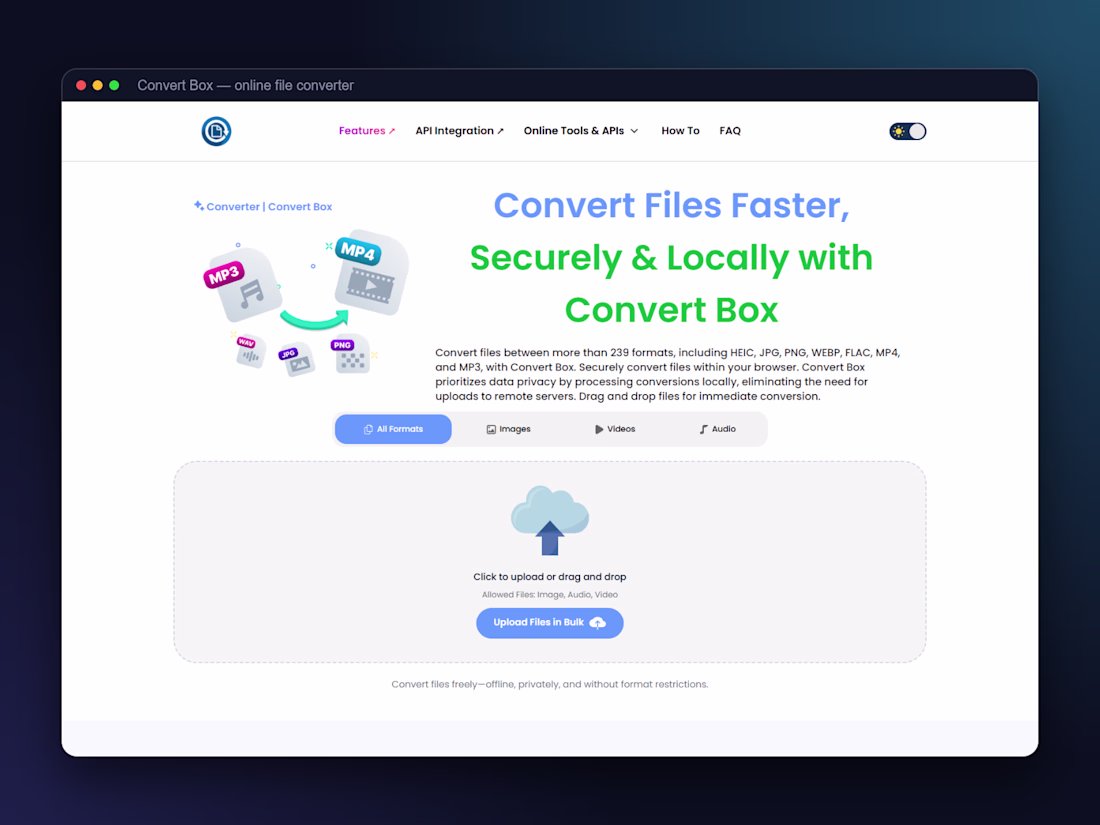The width and height of the screenshot is (1100, 825).
Task: Click the MP3 file illustration icon
Action: pos(242,286)
